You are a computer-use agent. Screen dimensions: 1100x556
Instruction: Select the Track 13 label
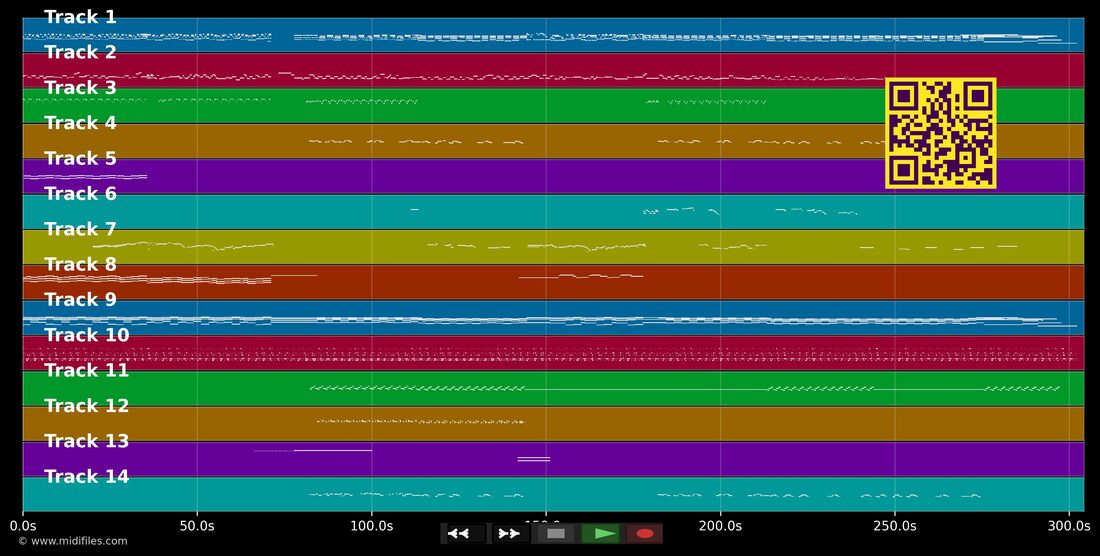(86, 442)
